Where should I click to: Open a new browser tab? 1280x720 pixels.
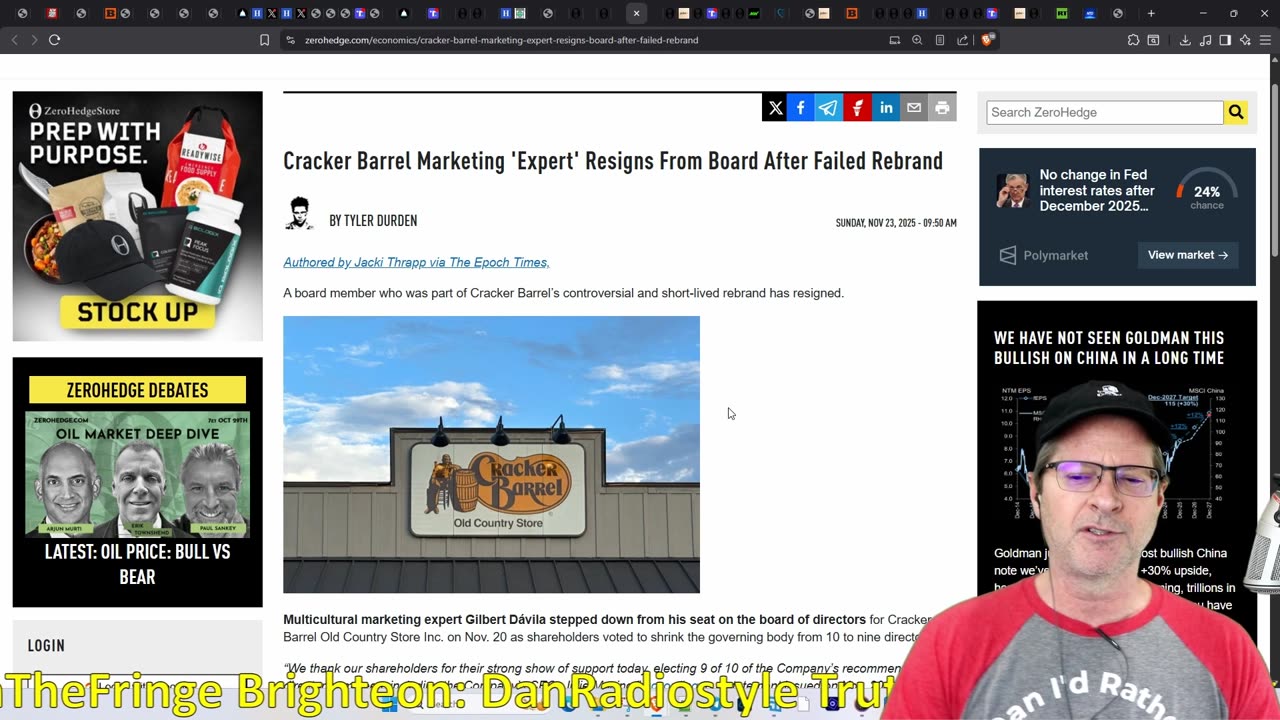tap(1151, 13)
